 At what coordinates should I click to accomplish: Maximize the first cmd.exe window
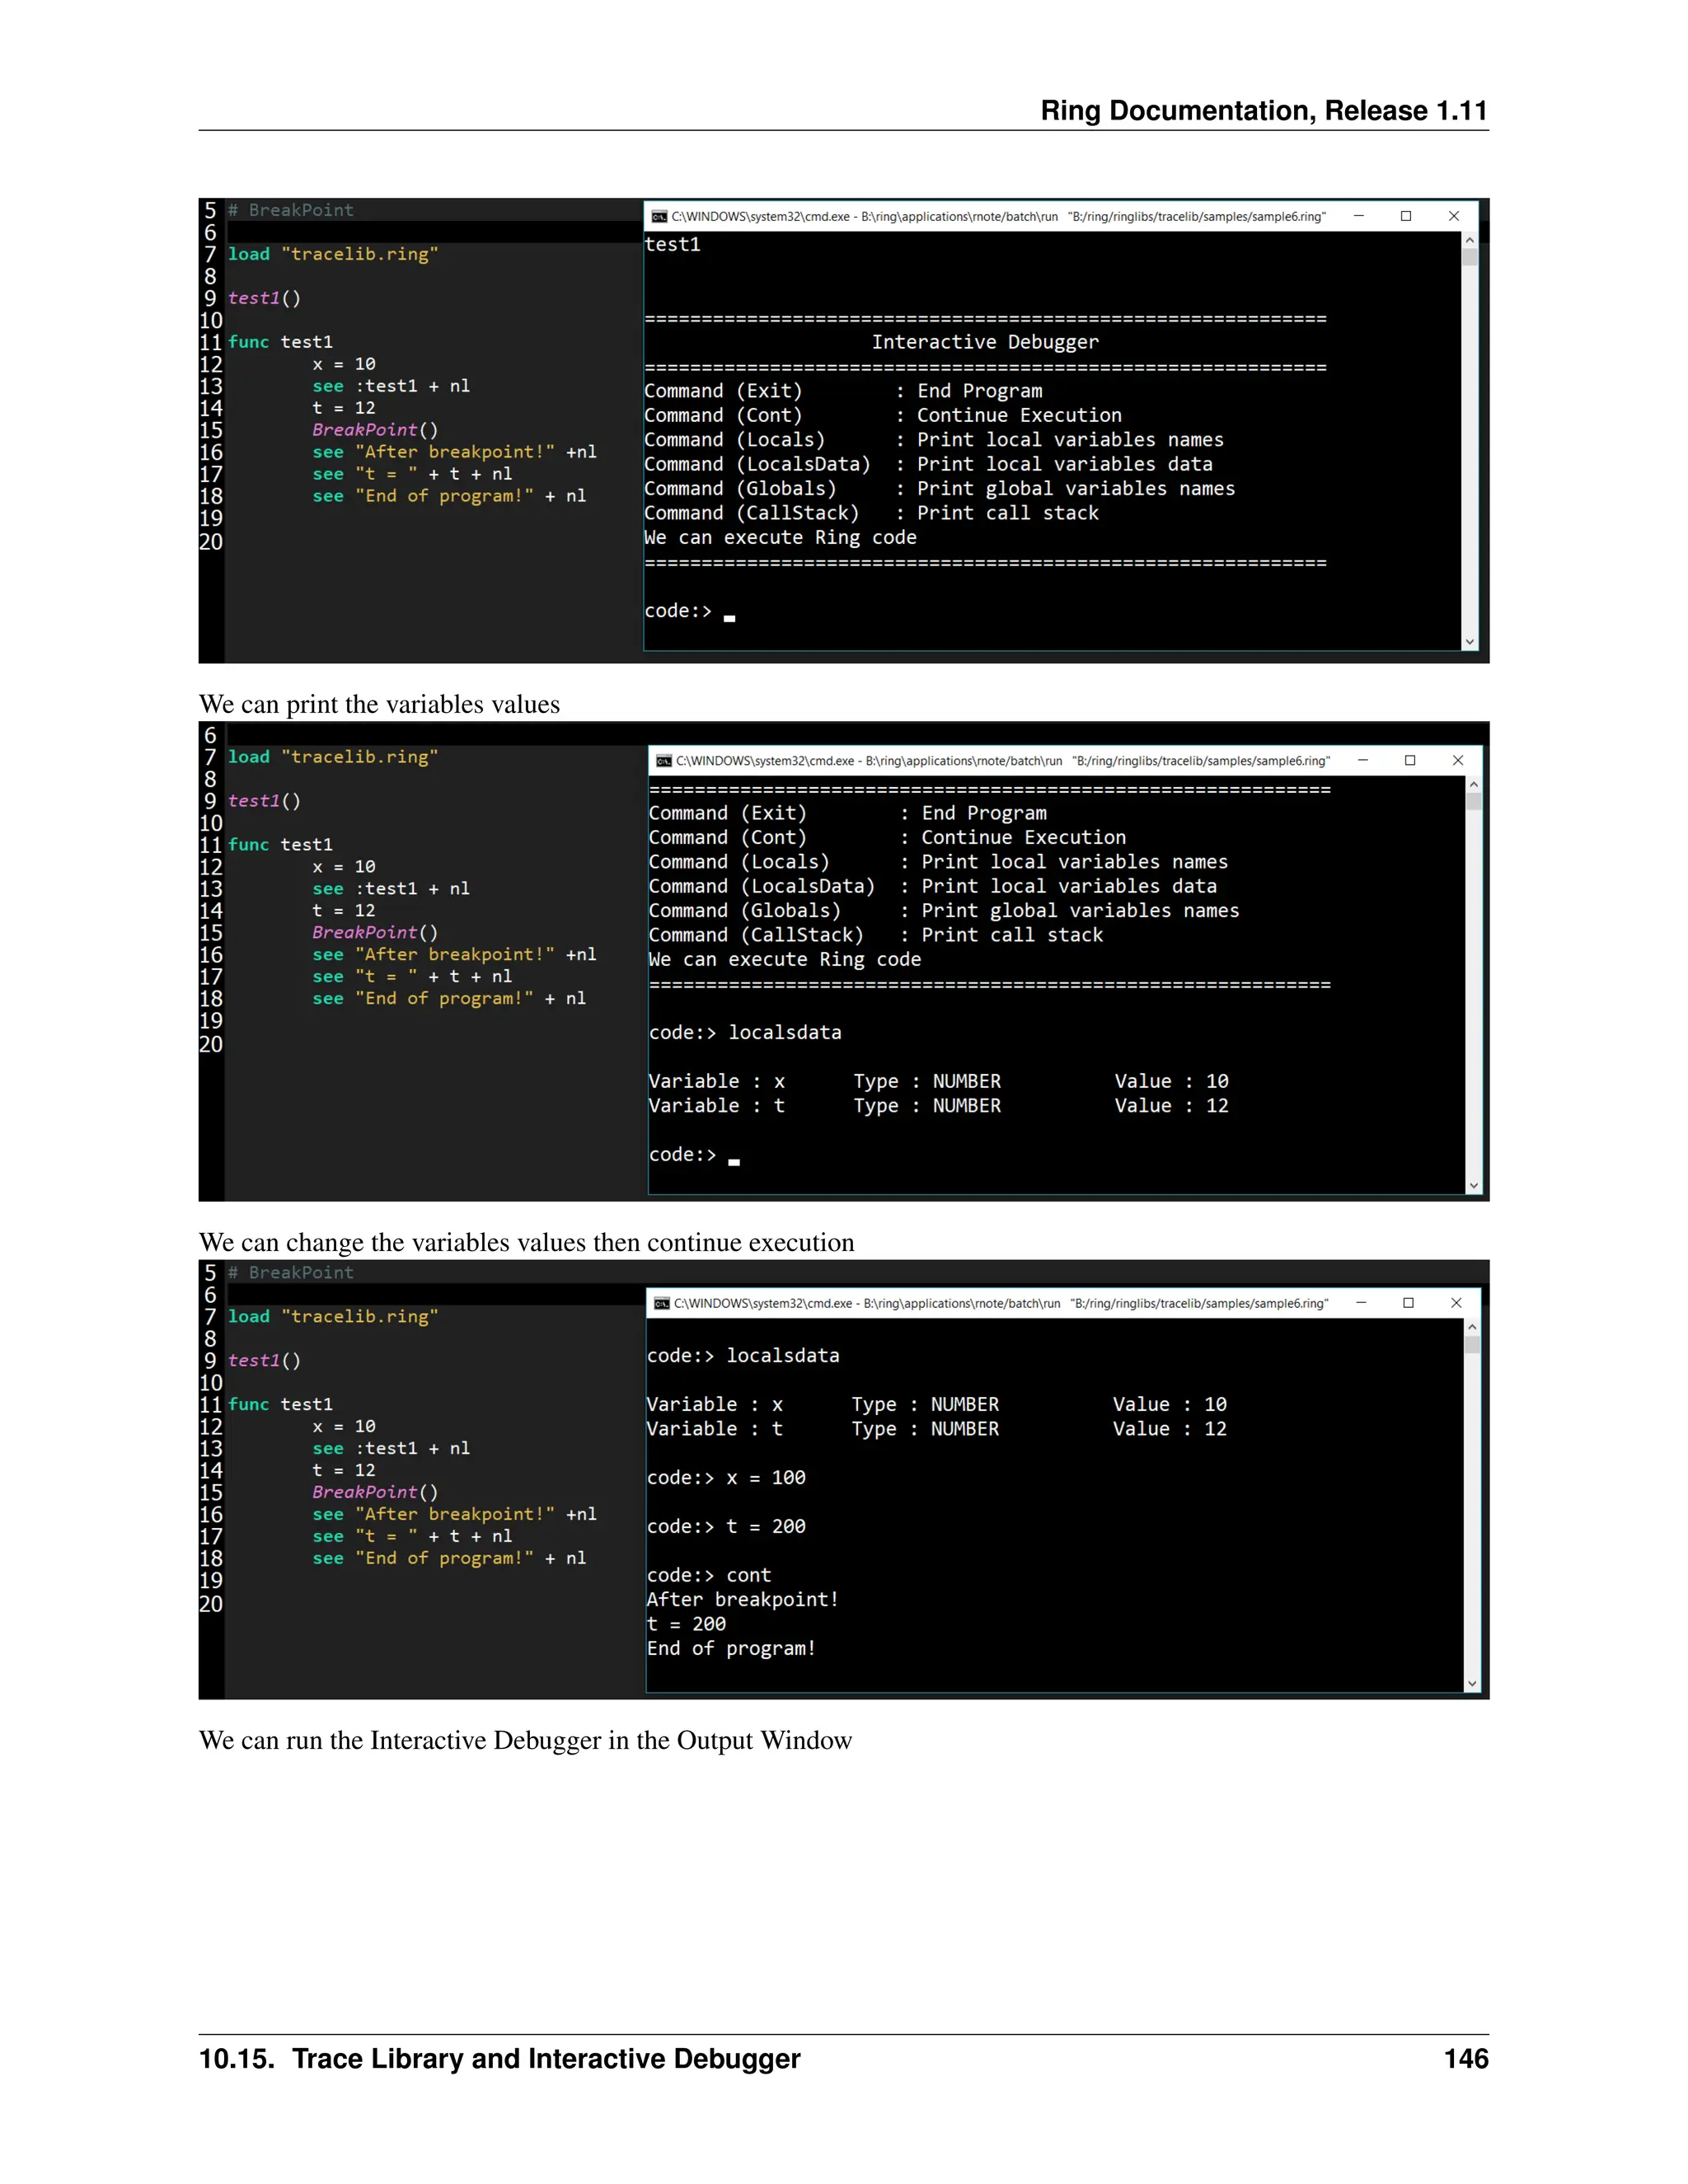tap(1406, 216)
